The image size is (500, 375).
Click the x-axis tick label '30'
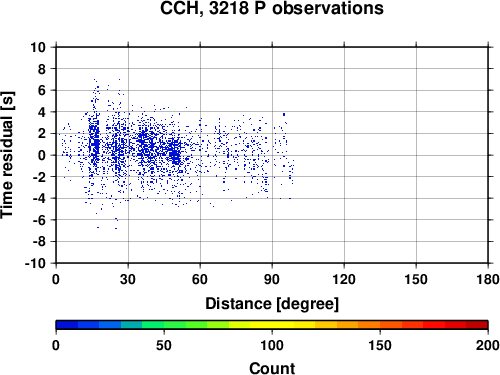point(128,279)
